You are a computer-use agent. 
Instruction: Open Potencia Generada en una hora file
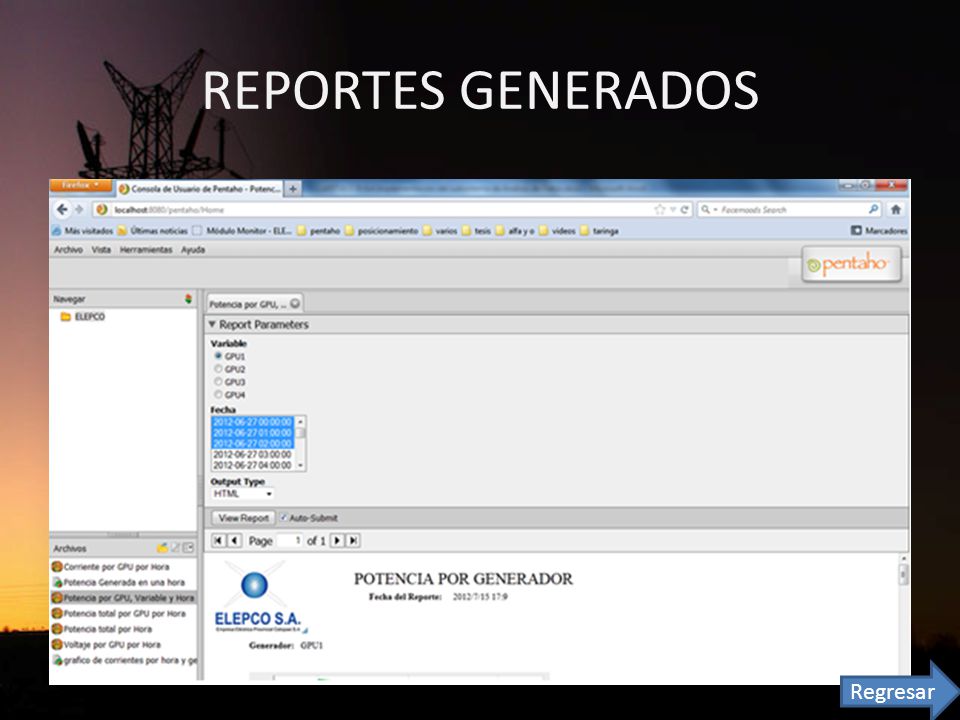(118, 582)
